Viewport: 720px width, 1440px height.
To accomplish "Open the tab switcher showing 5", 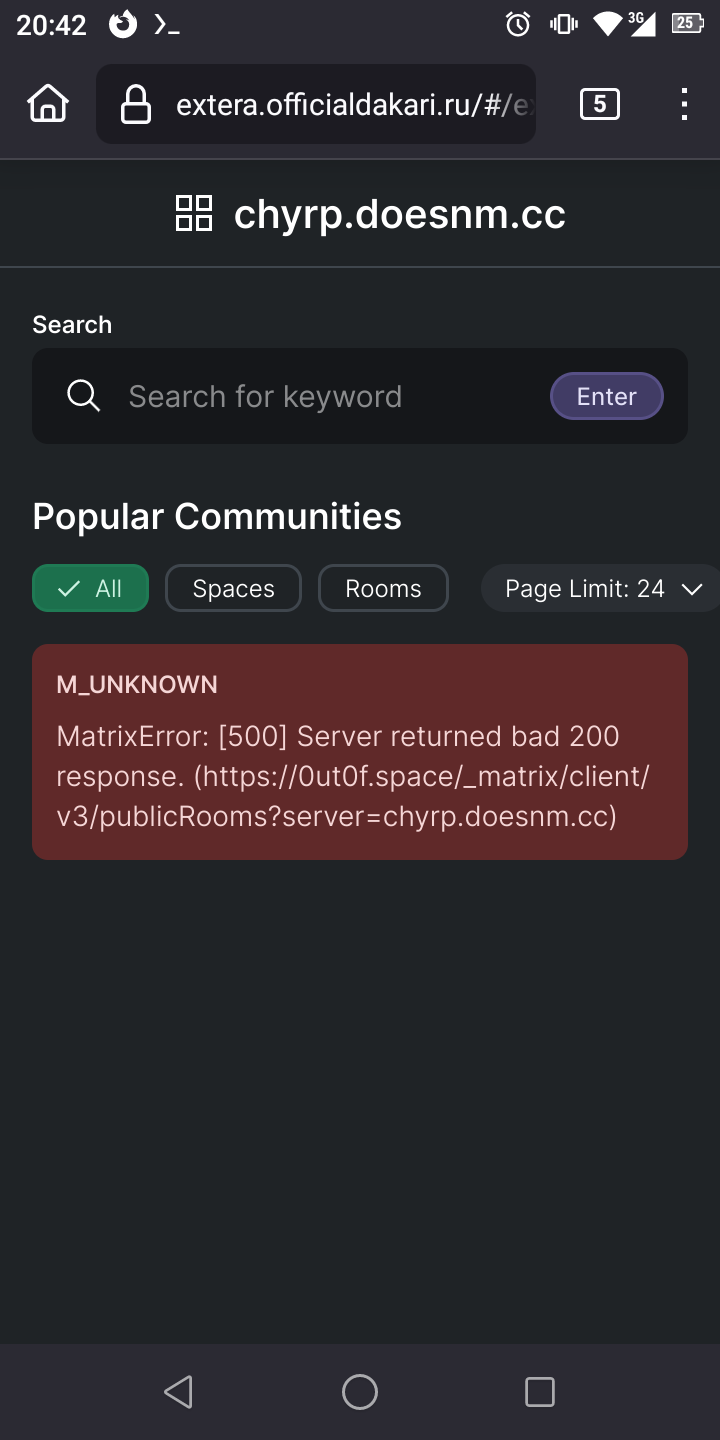I will point(599,104).
